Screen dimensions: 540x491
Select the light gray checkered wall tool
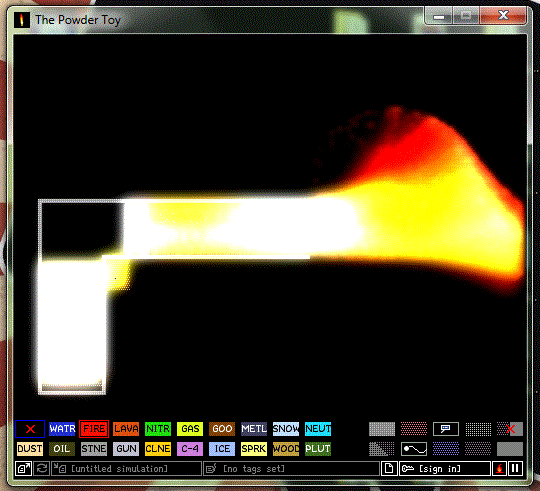point(382,429)
